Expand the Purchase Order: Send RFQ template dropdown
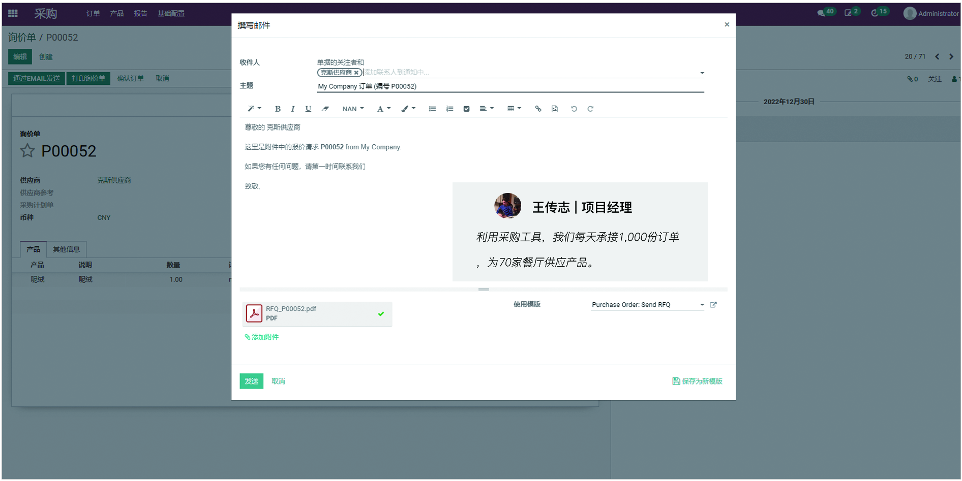The image size is (962, 481). tap(702, 304)
